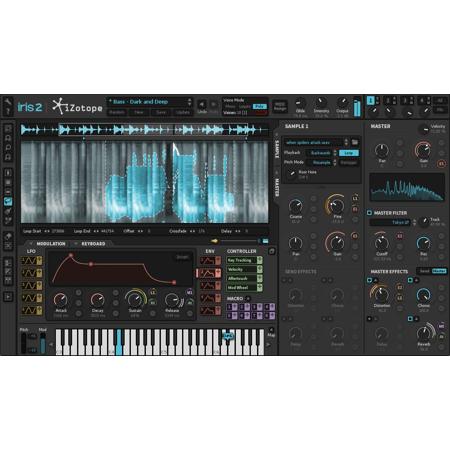Click the last LFO waveform slot
The width and height of the screenshot is (450, 450).
point(32,311)
